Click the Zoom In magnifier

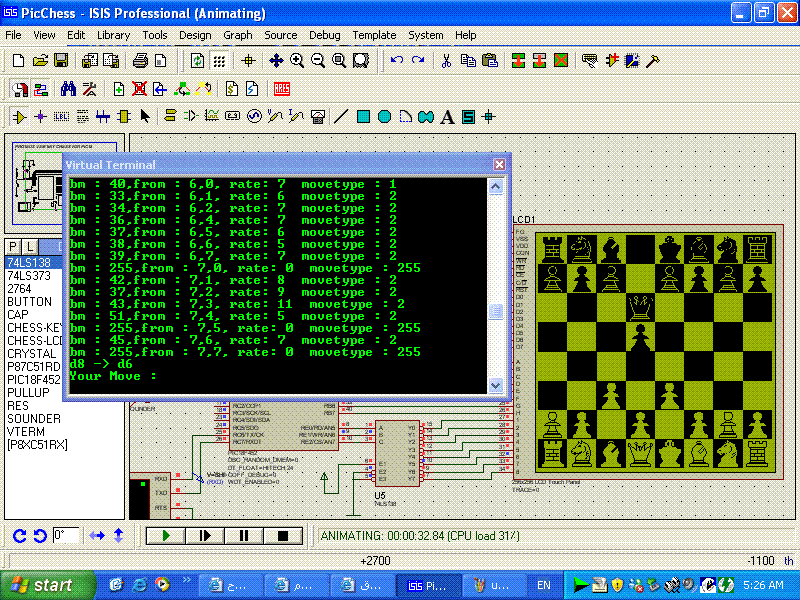click(x=296, y=61)
